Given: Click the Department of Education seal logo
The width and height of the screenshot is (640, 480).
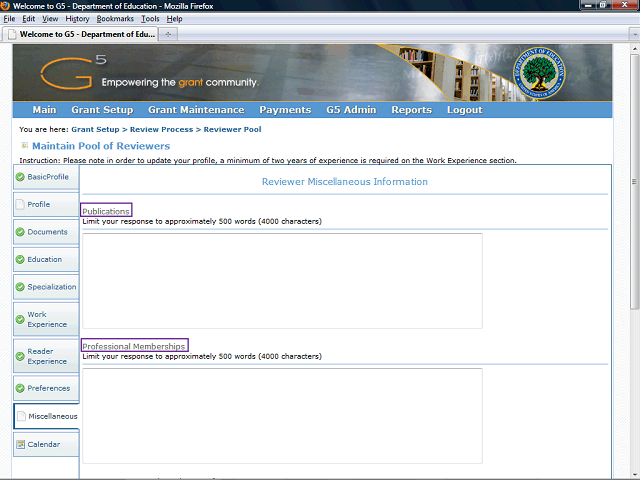Looking at the screenshot, I should 539,73.
